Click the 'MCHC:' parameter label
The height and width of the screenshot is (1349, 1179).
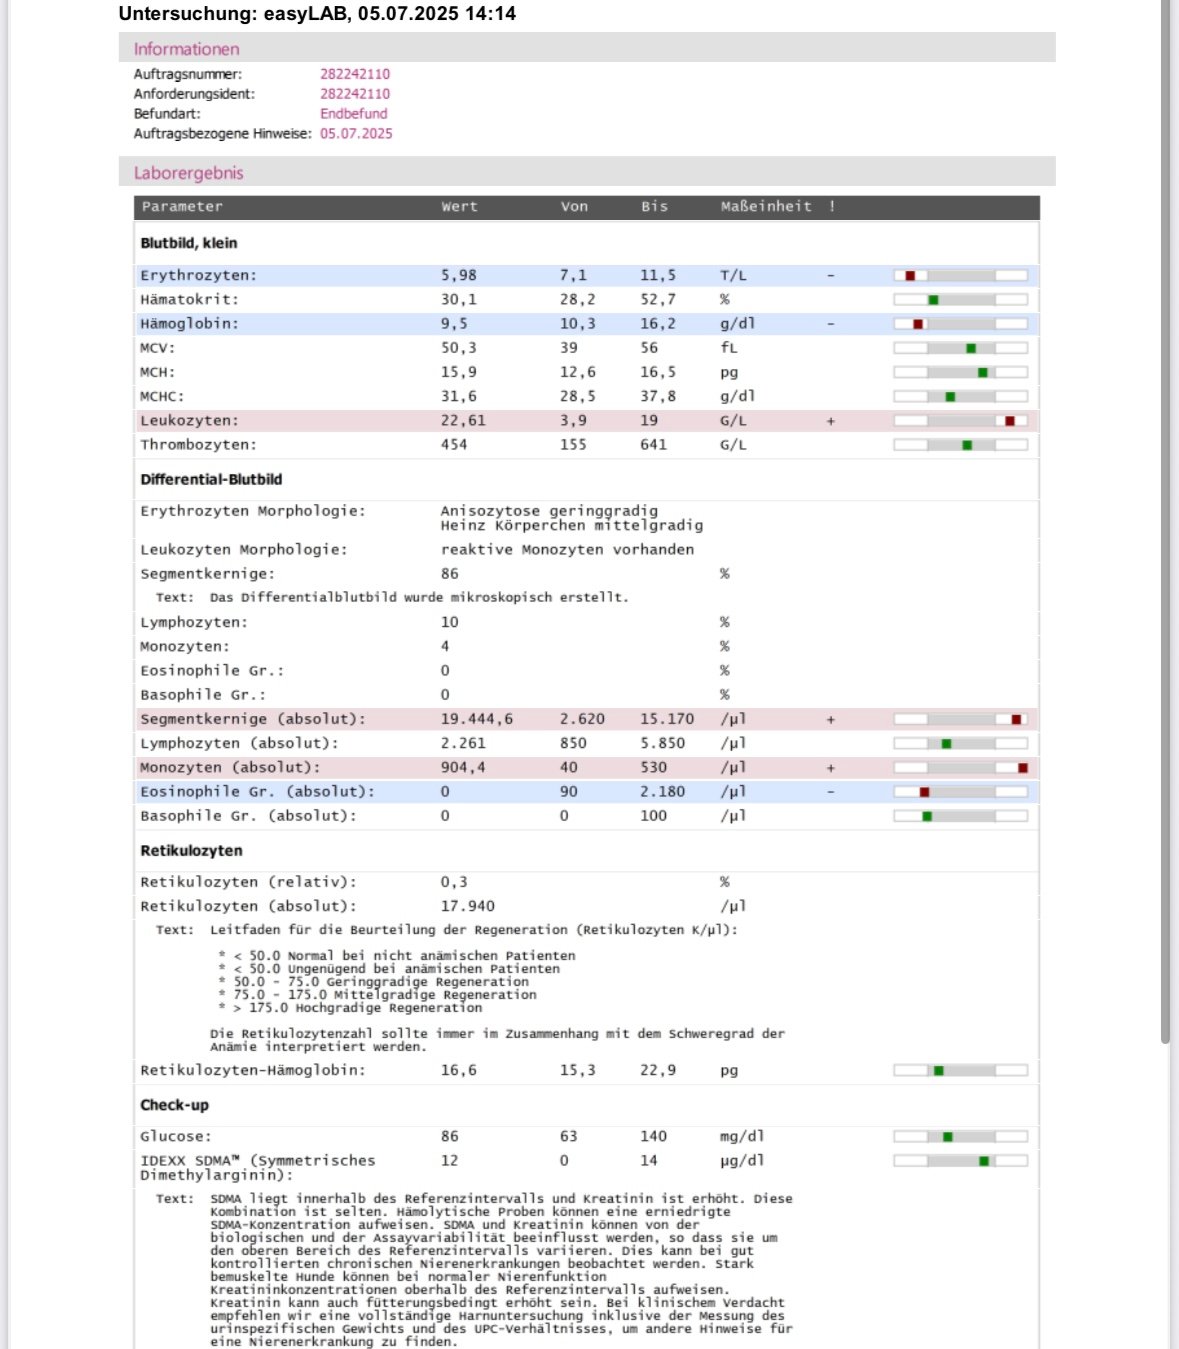(162, 397)
